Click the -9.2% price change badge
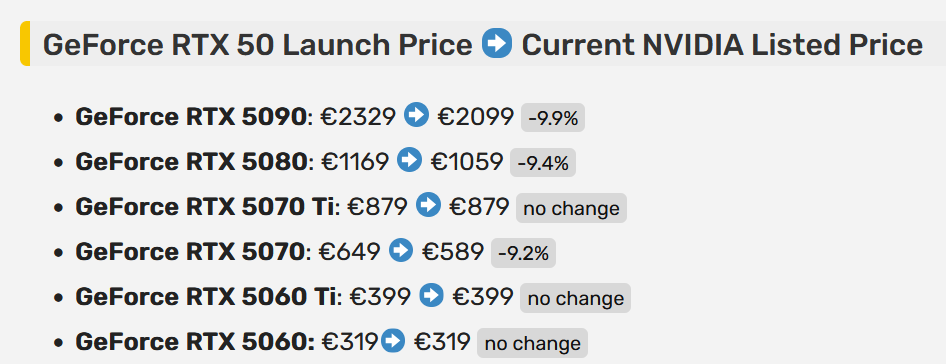The width and height of the screenshot is (946, 364). tap(523, 253)
